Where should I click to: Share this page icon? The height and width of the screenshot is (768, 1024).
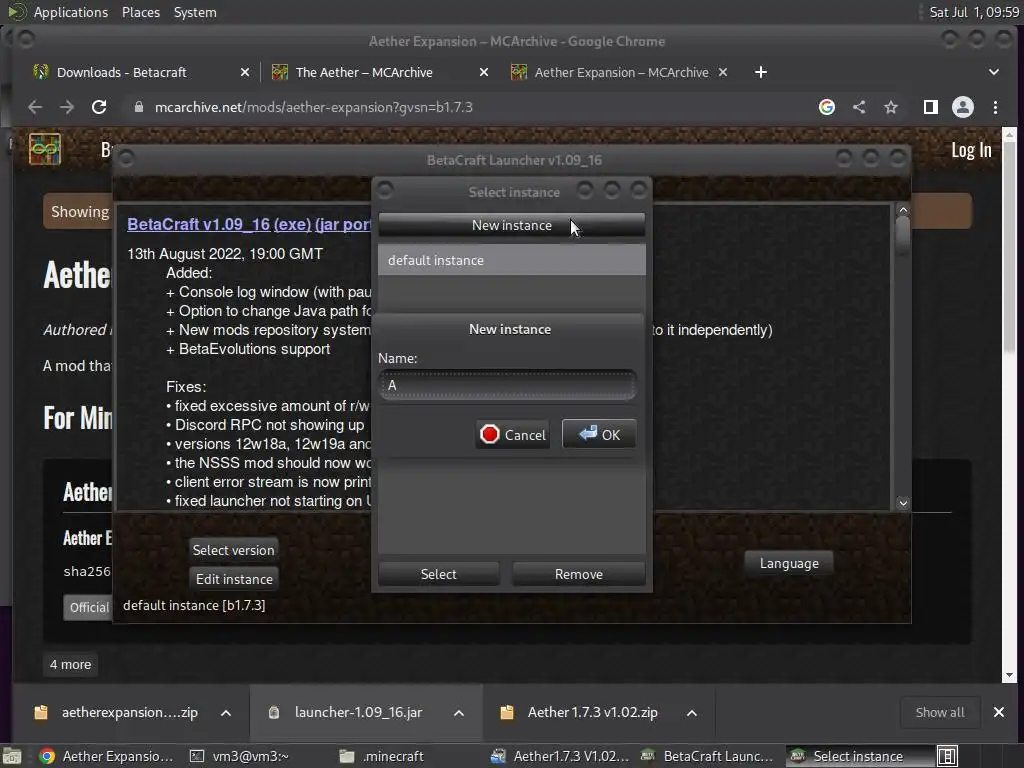click(859, 107)
